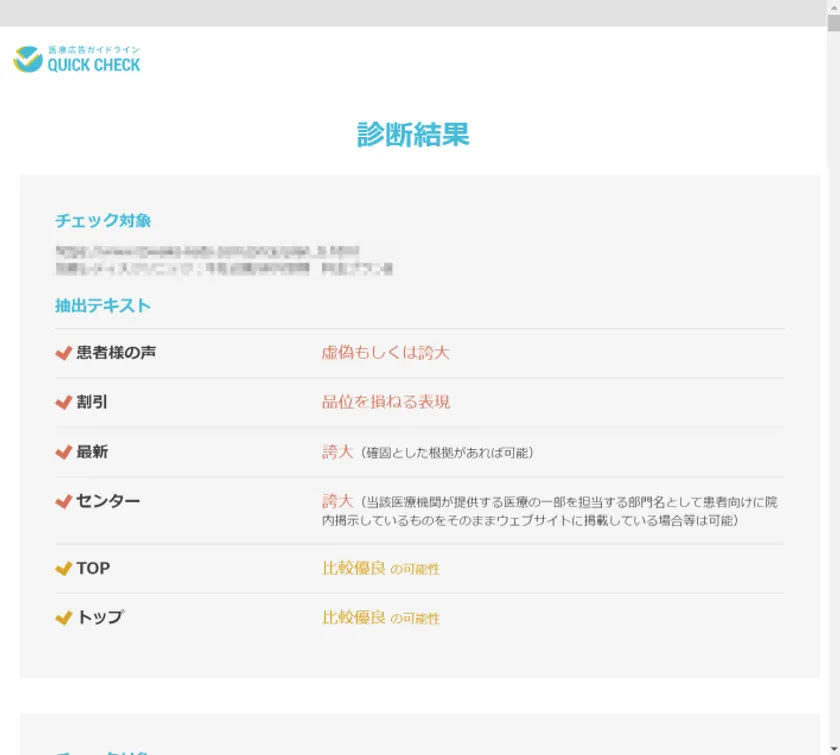Click the red checkmark beside 最新
Image resolution: width=840 pixels, height=755 pixels.
pyautogui.click(x=64, y=452)
